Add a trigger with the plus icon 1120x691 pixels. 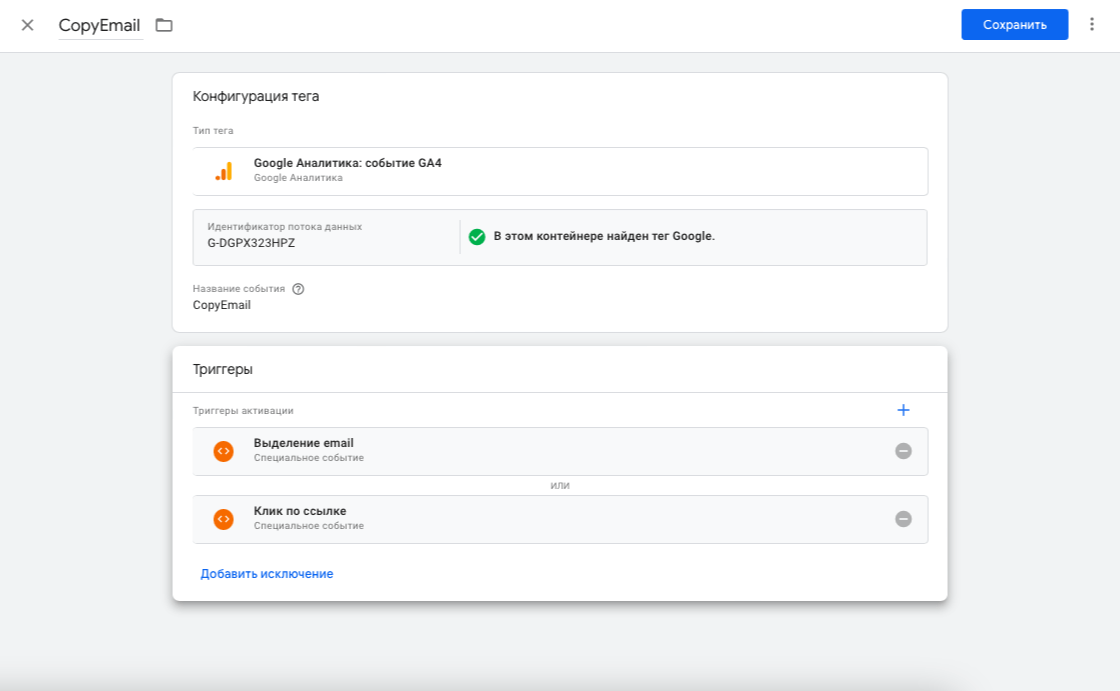903,409
